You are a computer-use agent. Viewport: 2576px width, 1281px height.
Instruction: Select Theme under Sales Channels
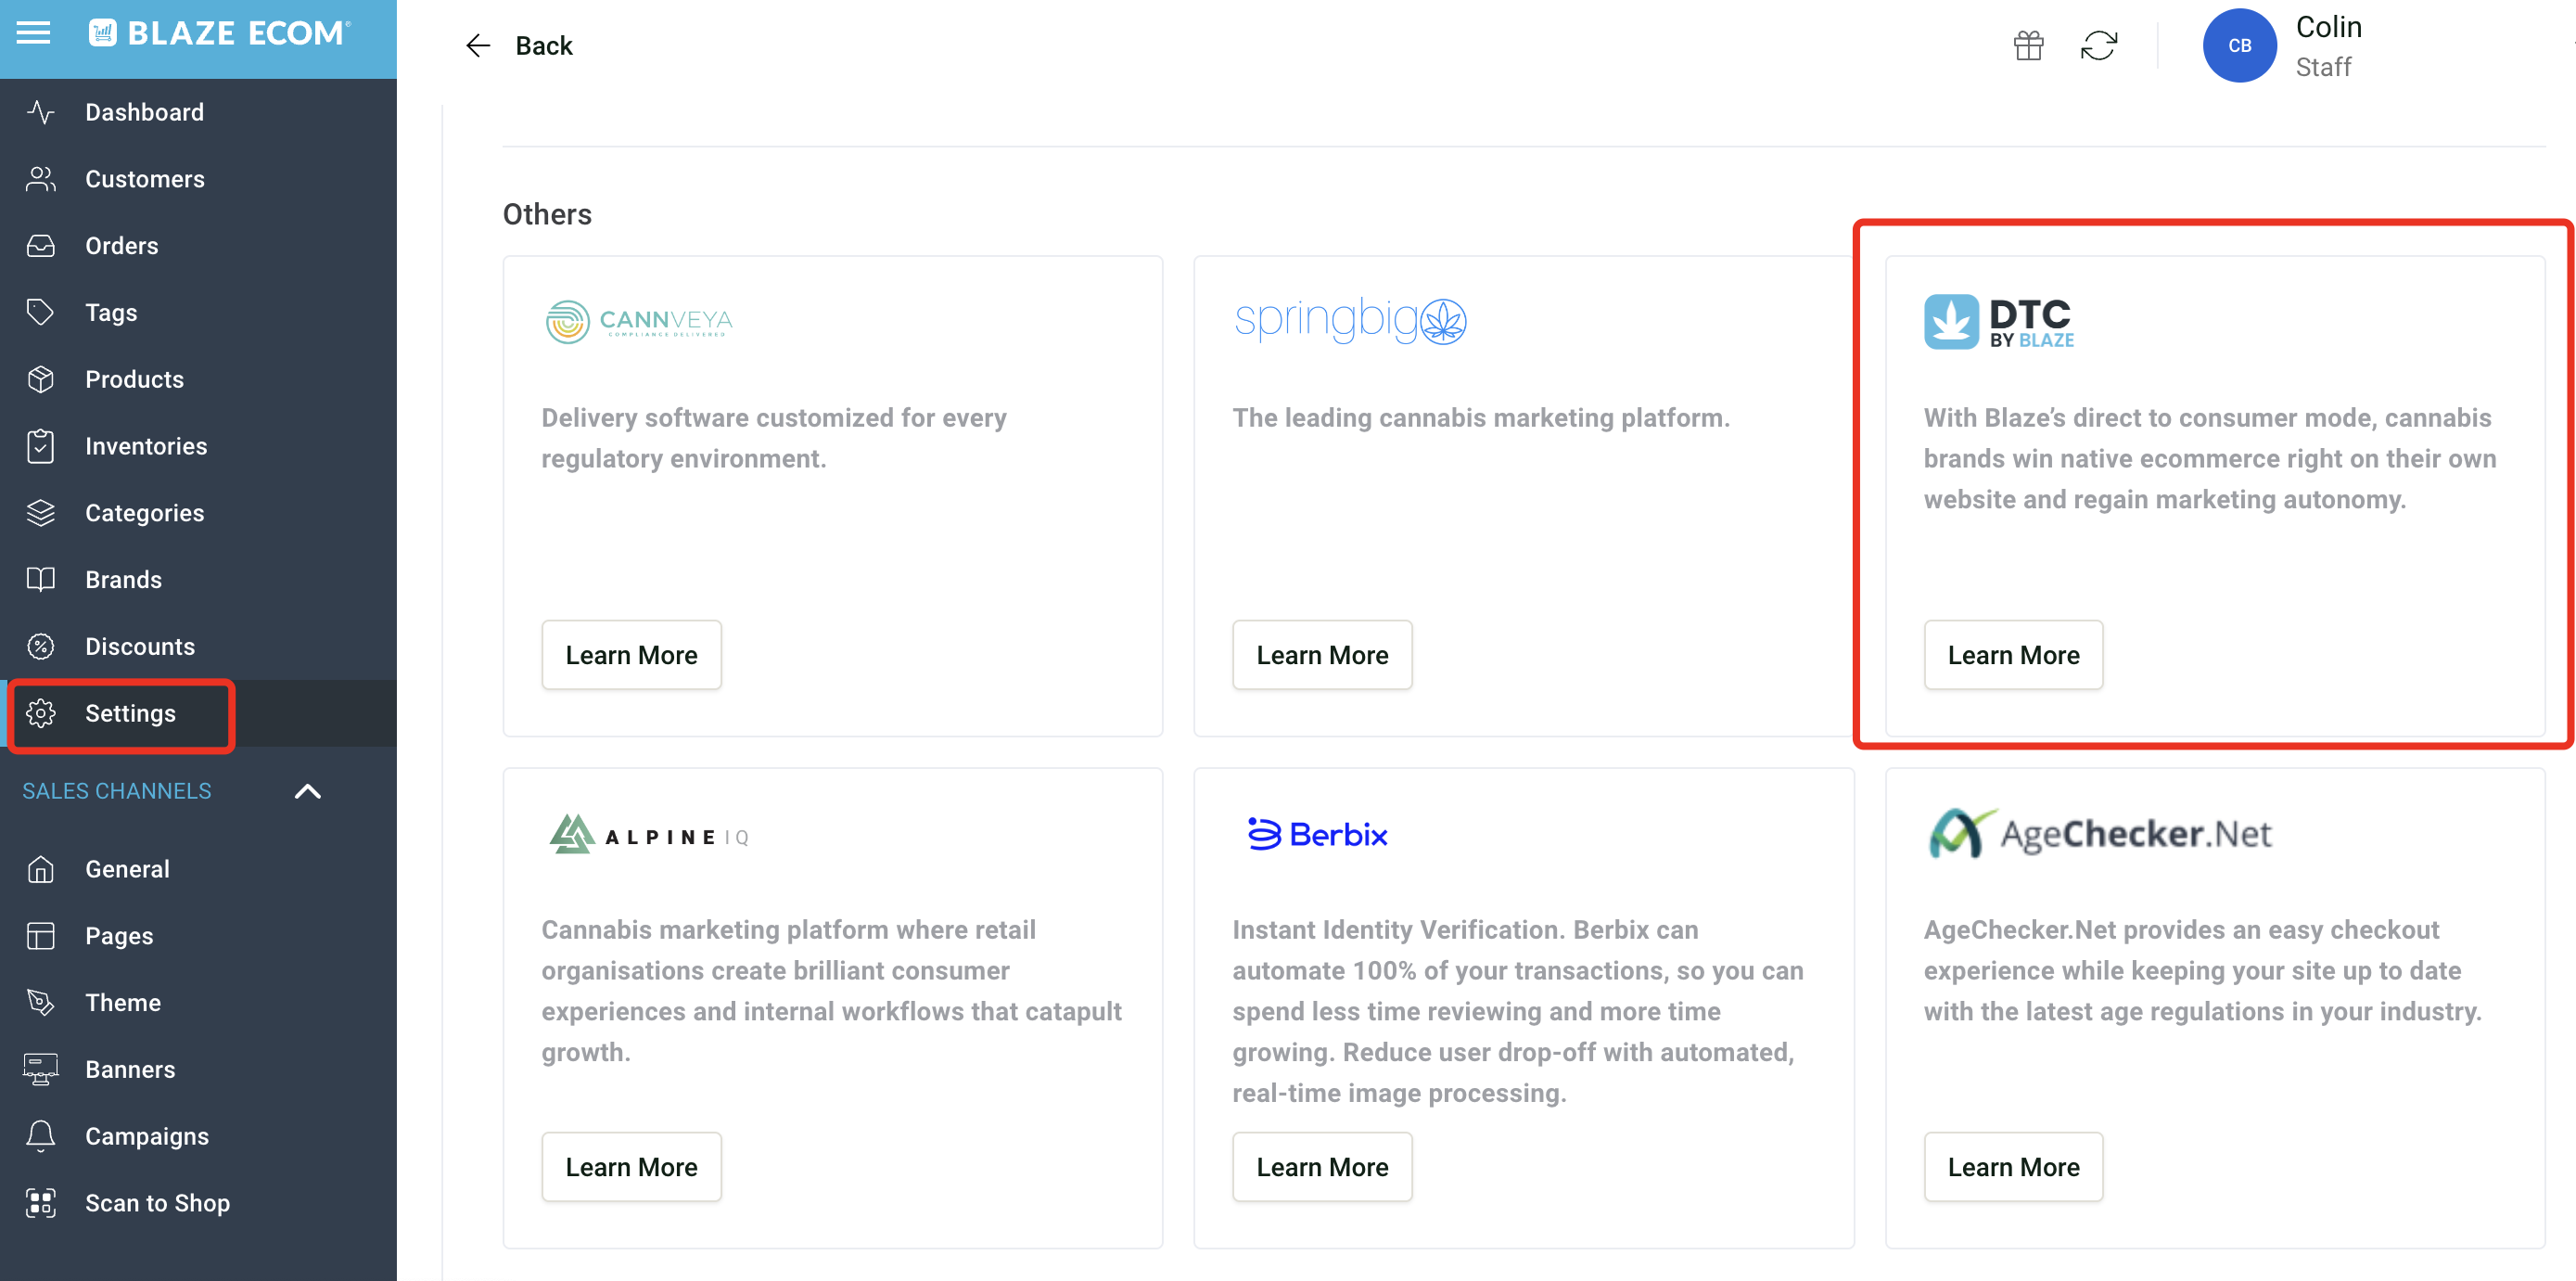[x=198, y=1002]
